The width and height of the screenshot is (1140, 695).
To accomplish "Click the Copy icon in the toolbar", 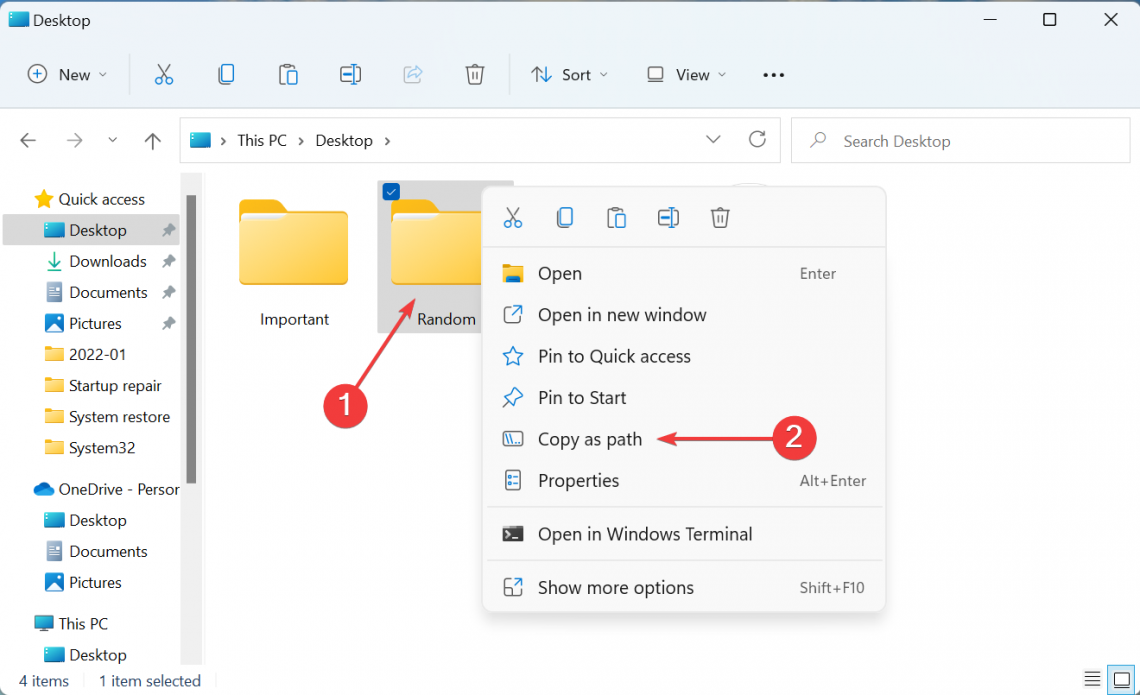I will click(x=226, y=74).
